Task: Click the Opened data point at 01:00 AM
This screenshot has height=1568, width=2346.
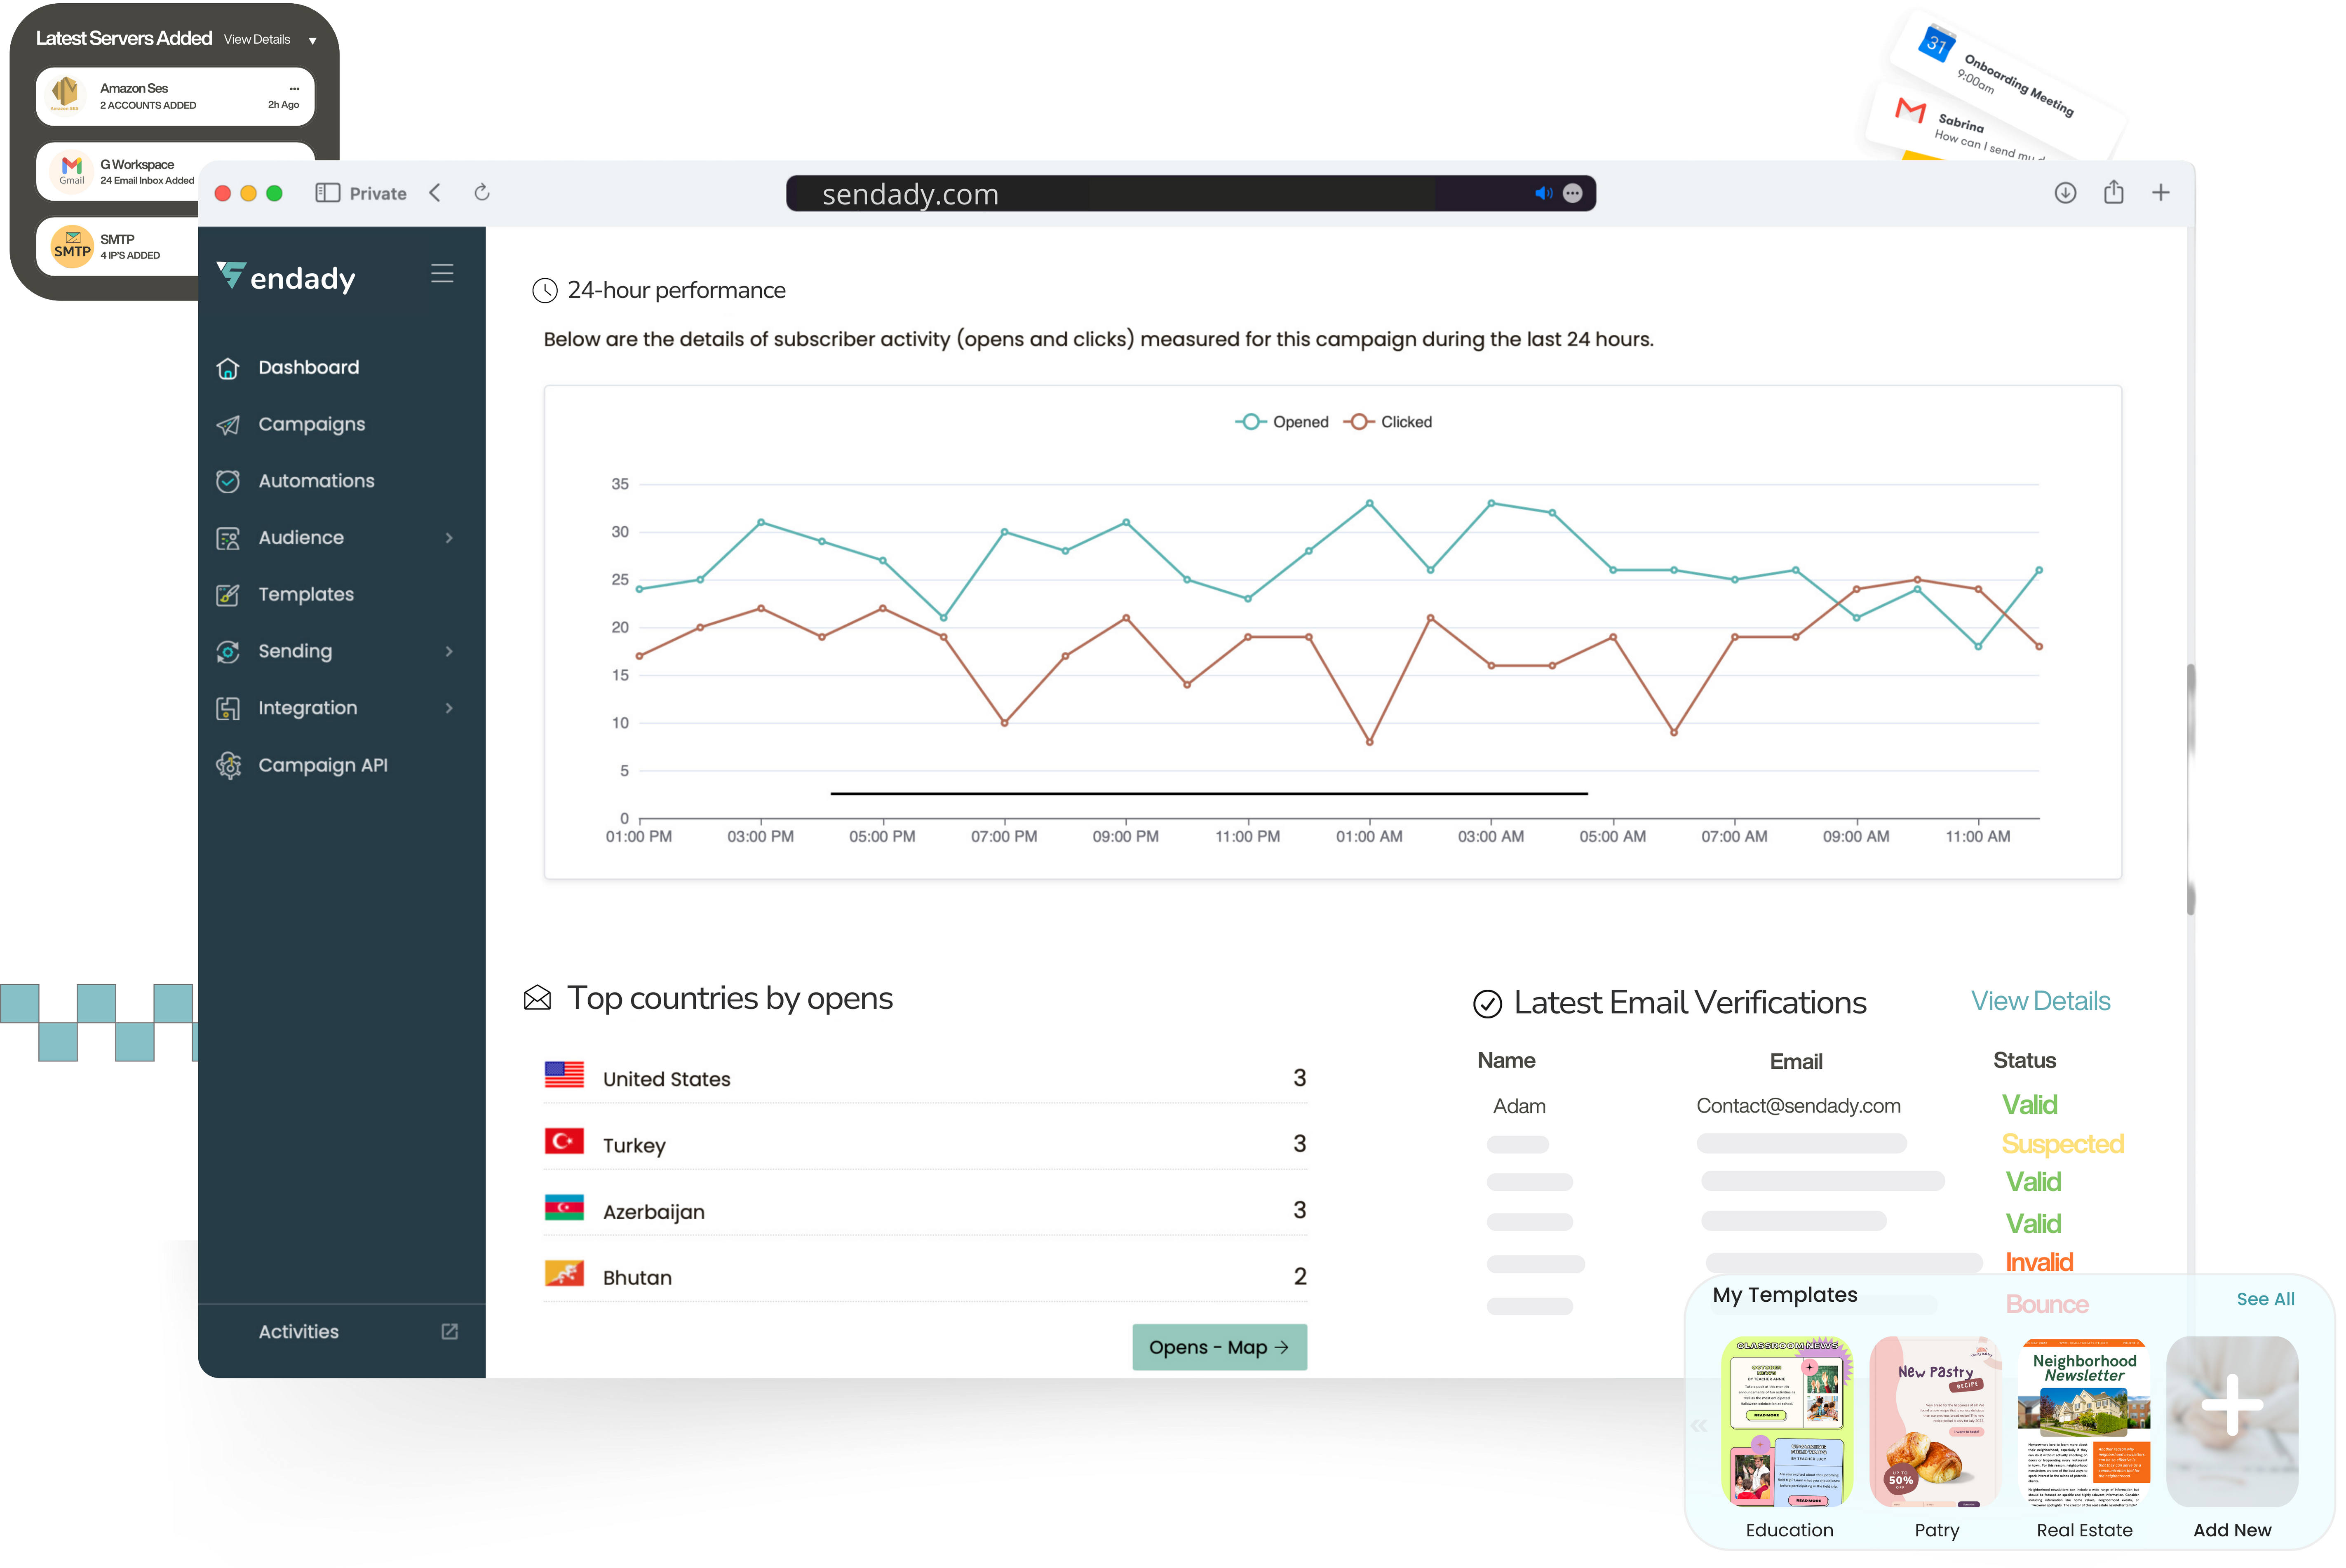Action: coord(1369,503)
